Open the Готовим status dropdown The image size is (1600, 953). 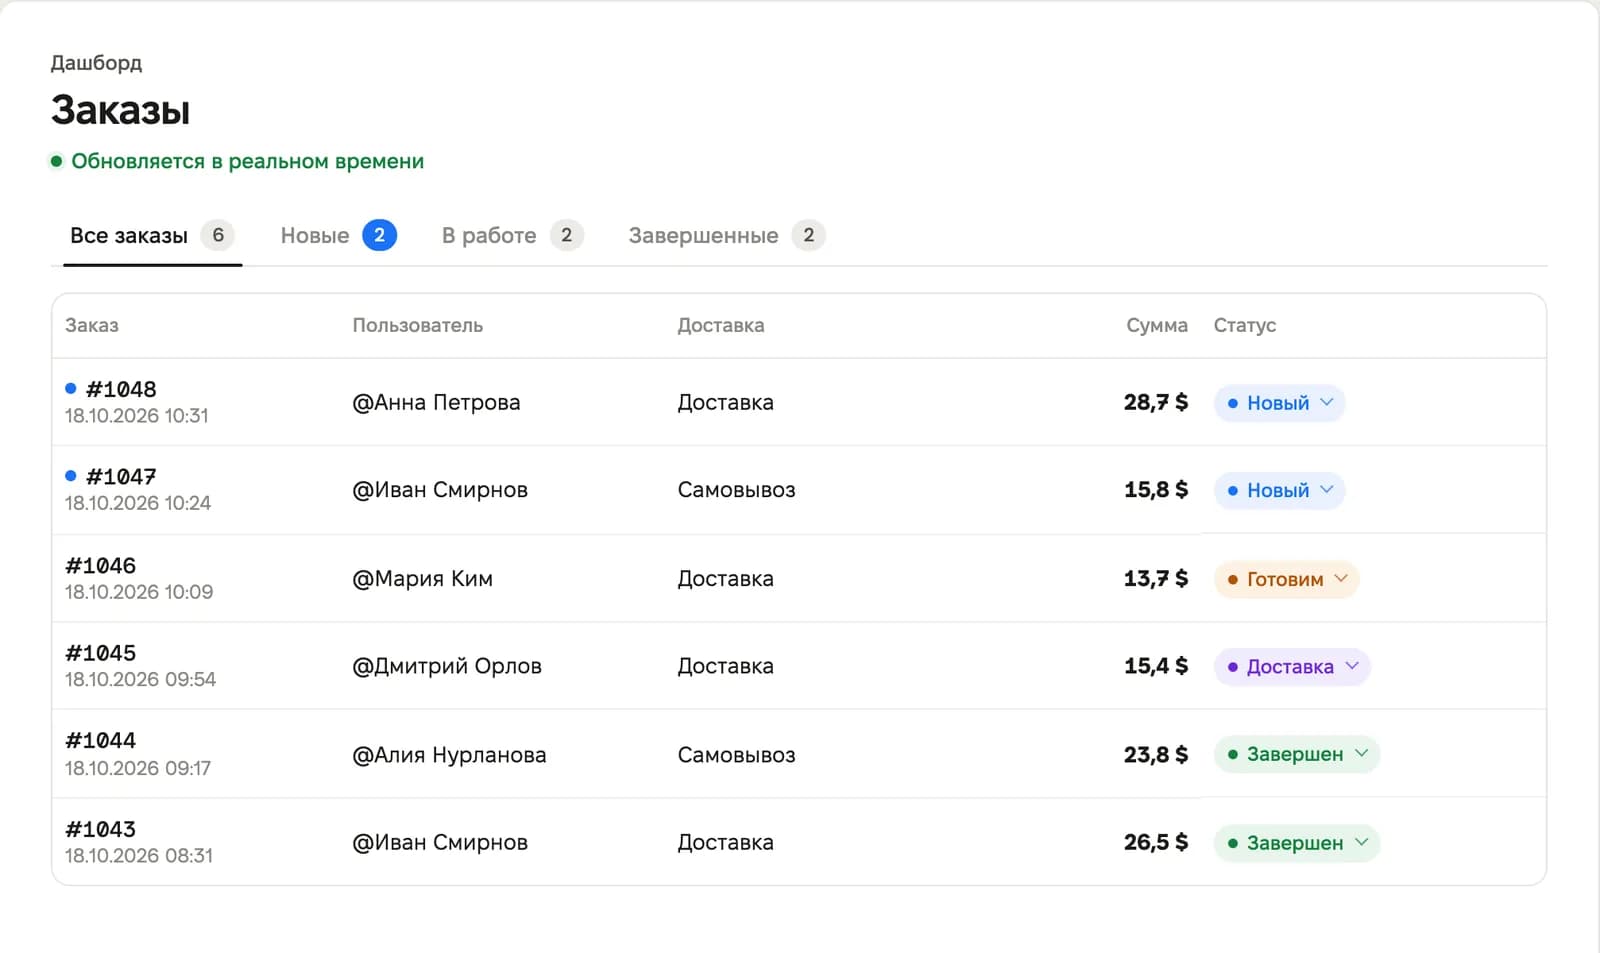pyautogui.click(x=1286, y=579)
